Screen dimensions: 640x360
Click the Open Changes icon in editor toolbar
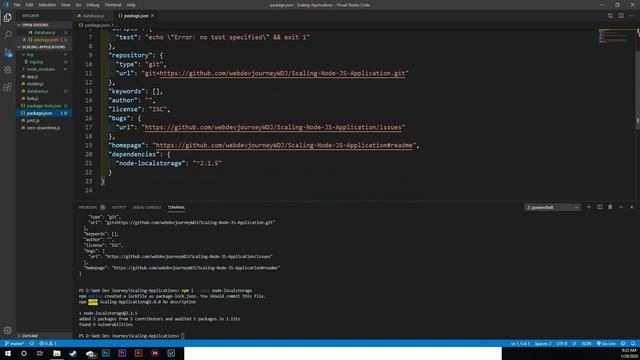[610, 16]
